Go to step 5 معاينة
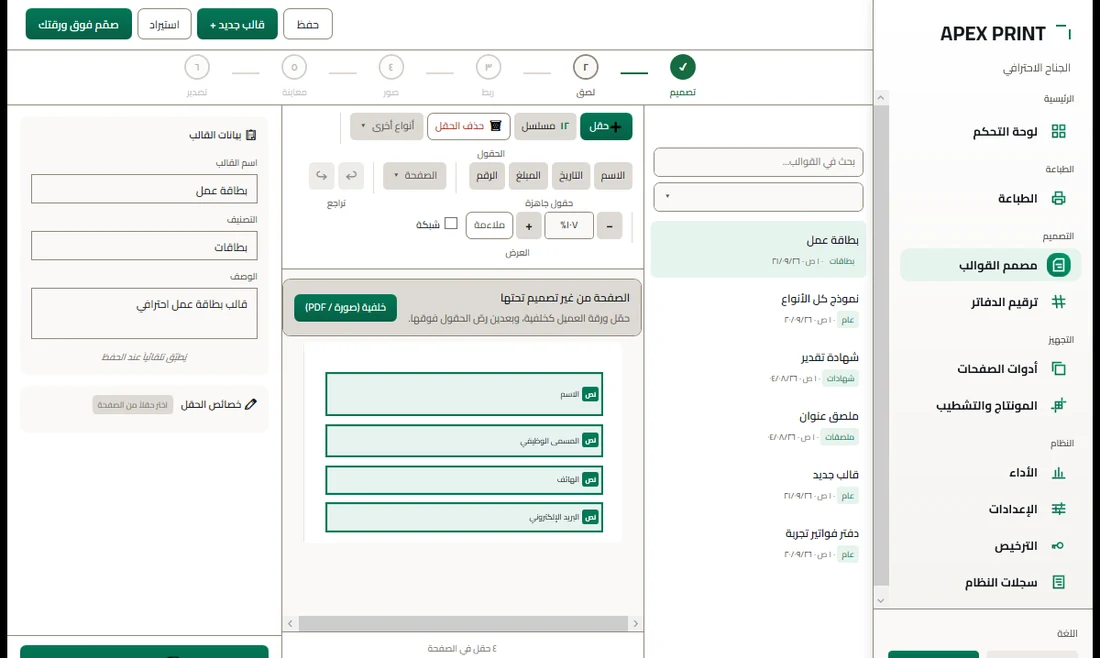The height and width of the screenshot is (658, 1100). pyautogui.click(x=294, y=67)
